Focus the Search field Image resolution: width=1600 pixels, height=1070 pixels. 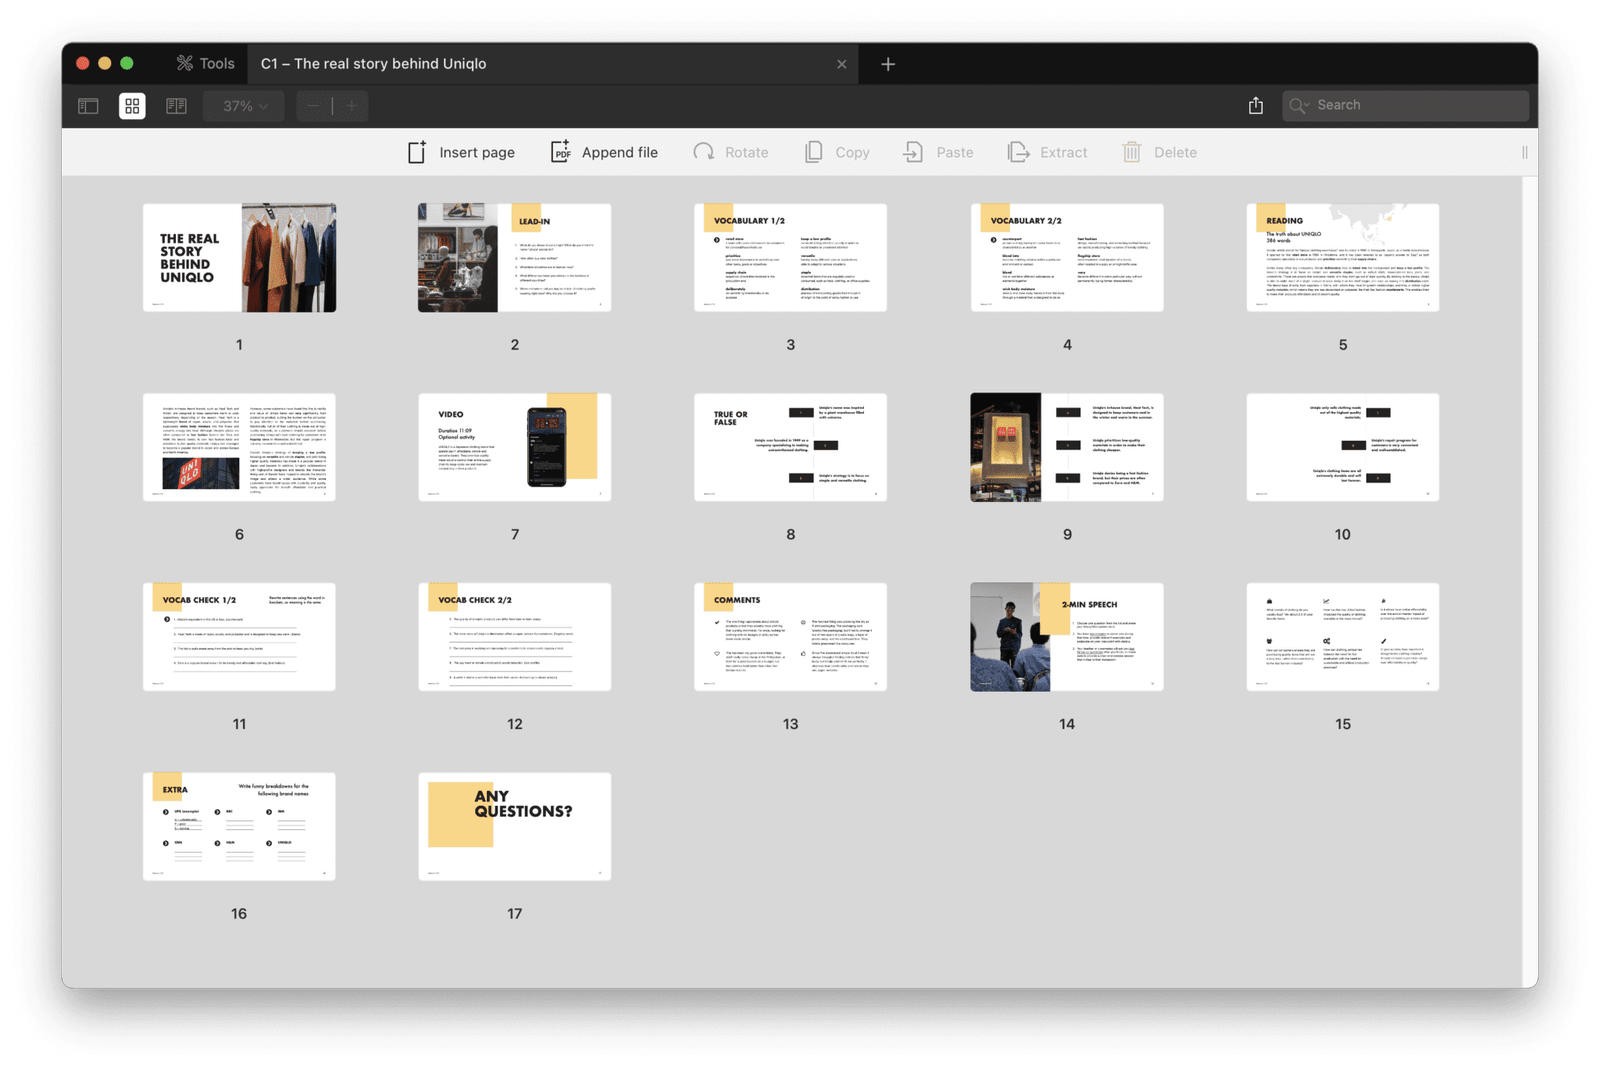point(1405,105)
